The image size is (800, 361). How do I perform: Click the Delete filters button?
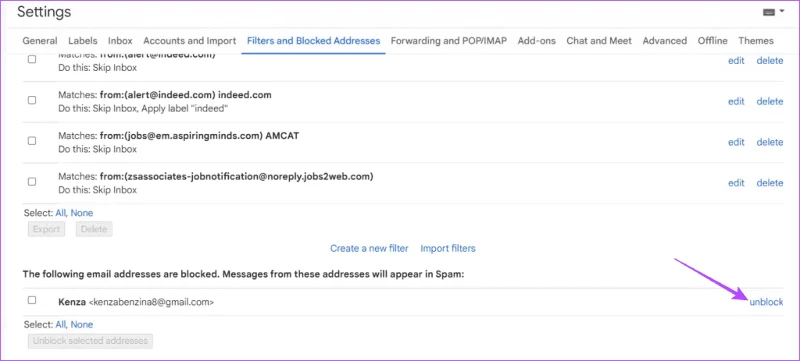pos(94,229)
